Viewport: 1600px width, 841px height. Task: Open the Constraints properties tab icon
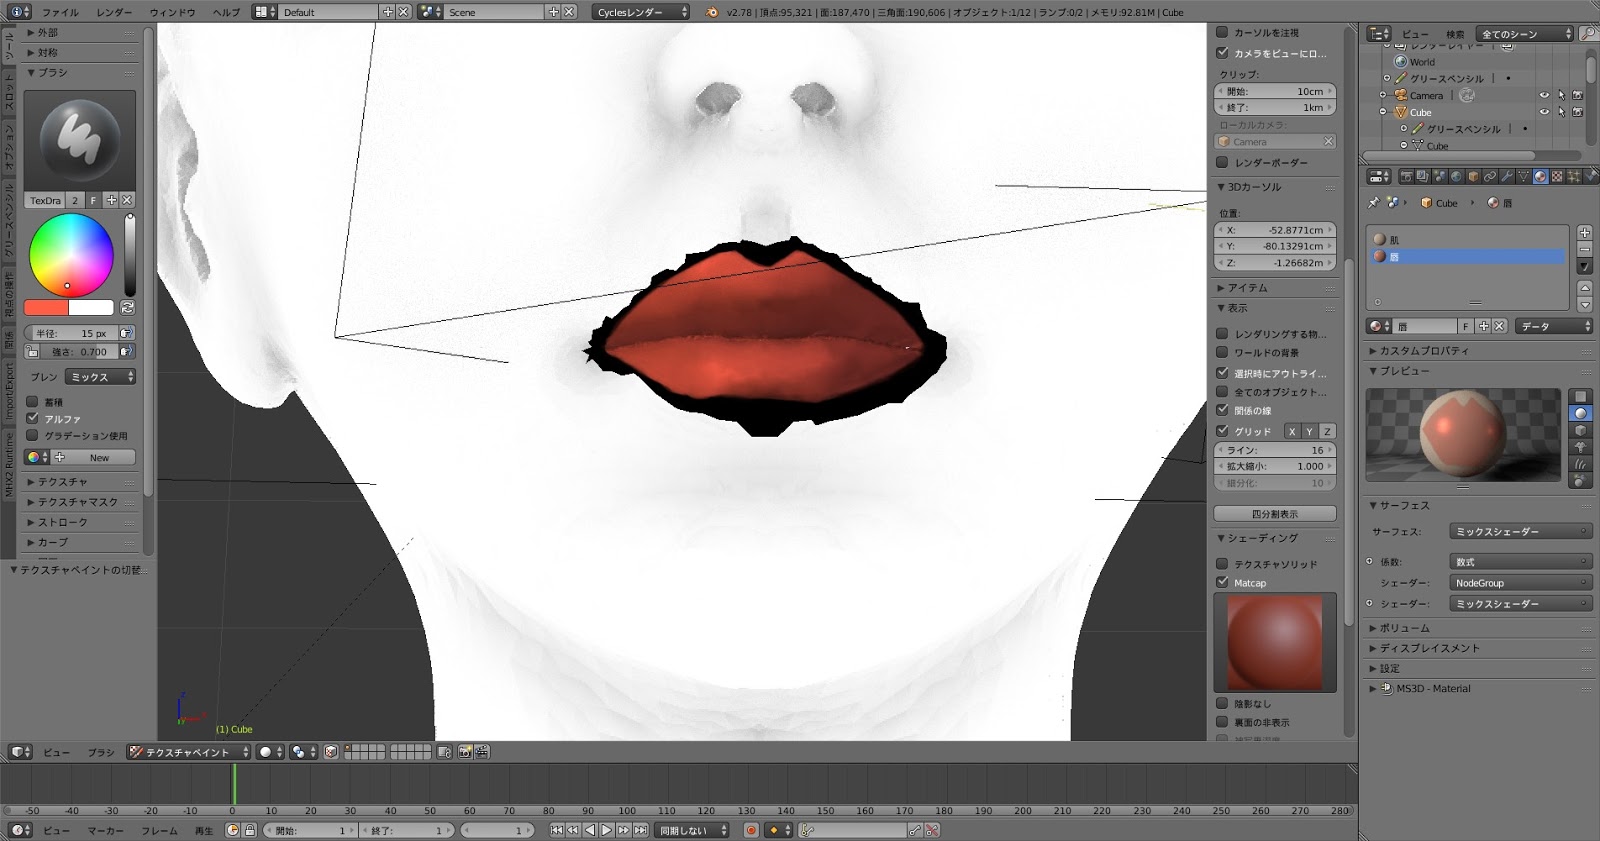[x=1490, y=177]
